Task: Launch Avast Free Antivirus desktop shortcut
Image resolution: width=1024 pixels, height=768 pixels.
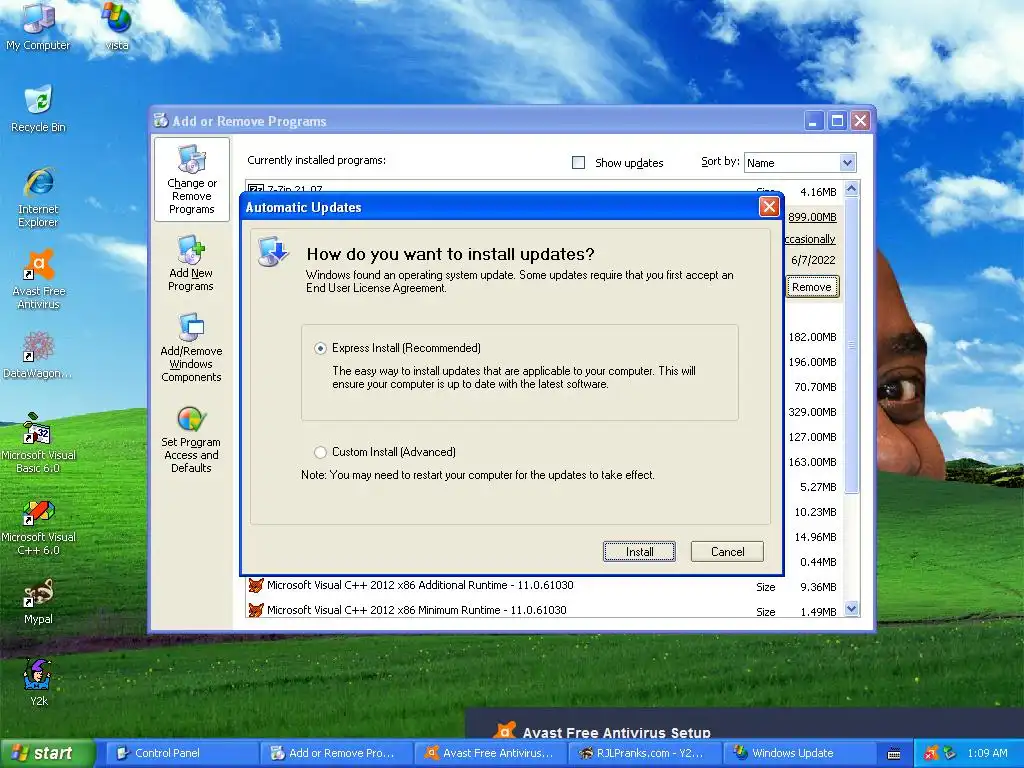Action: [39, 278]
